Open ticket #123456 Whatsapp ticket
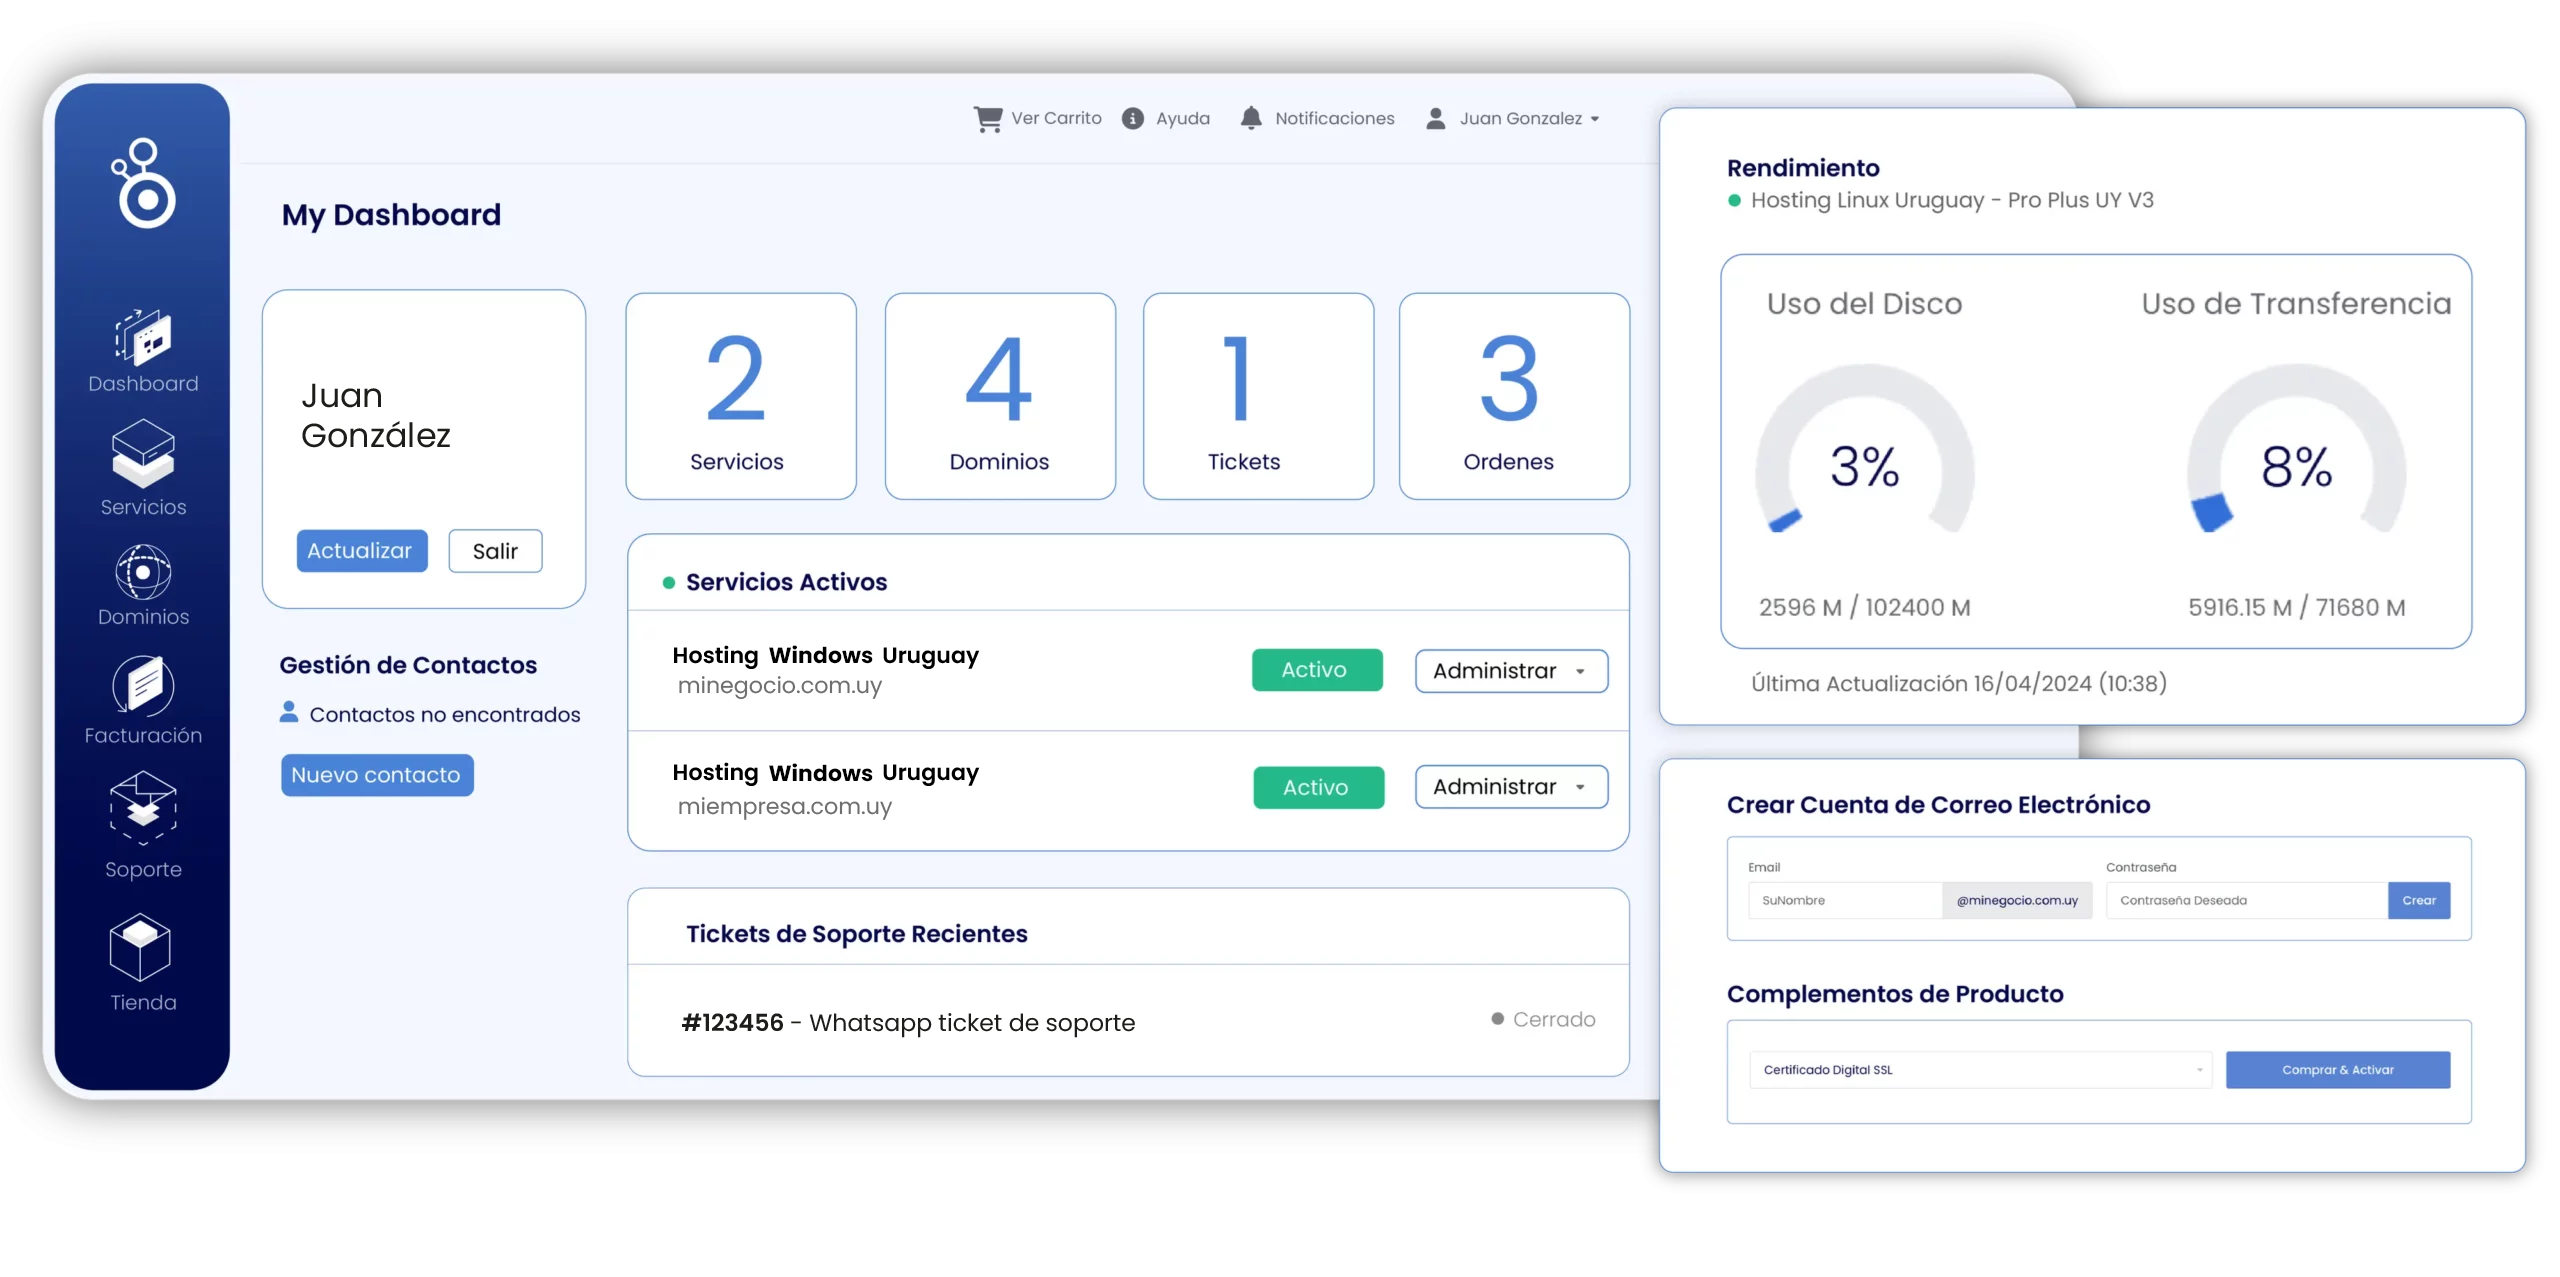Viewport: 2560px width, 1277px height. coord(907,1023)
